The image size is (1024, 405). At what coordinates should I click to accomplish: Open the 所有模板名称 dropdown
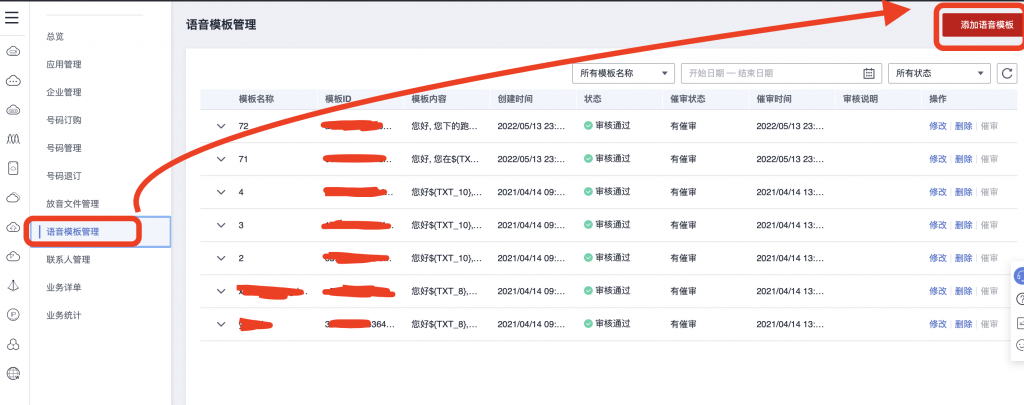[x=623, y=73]
